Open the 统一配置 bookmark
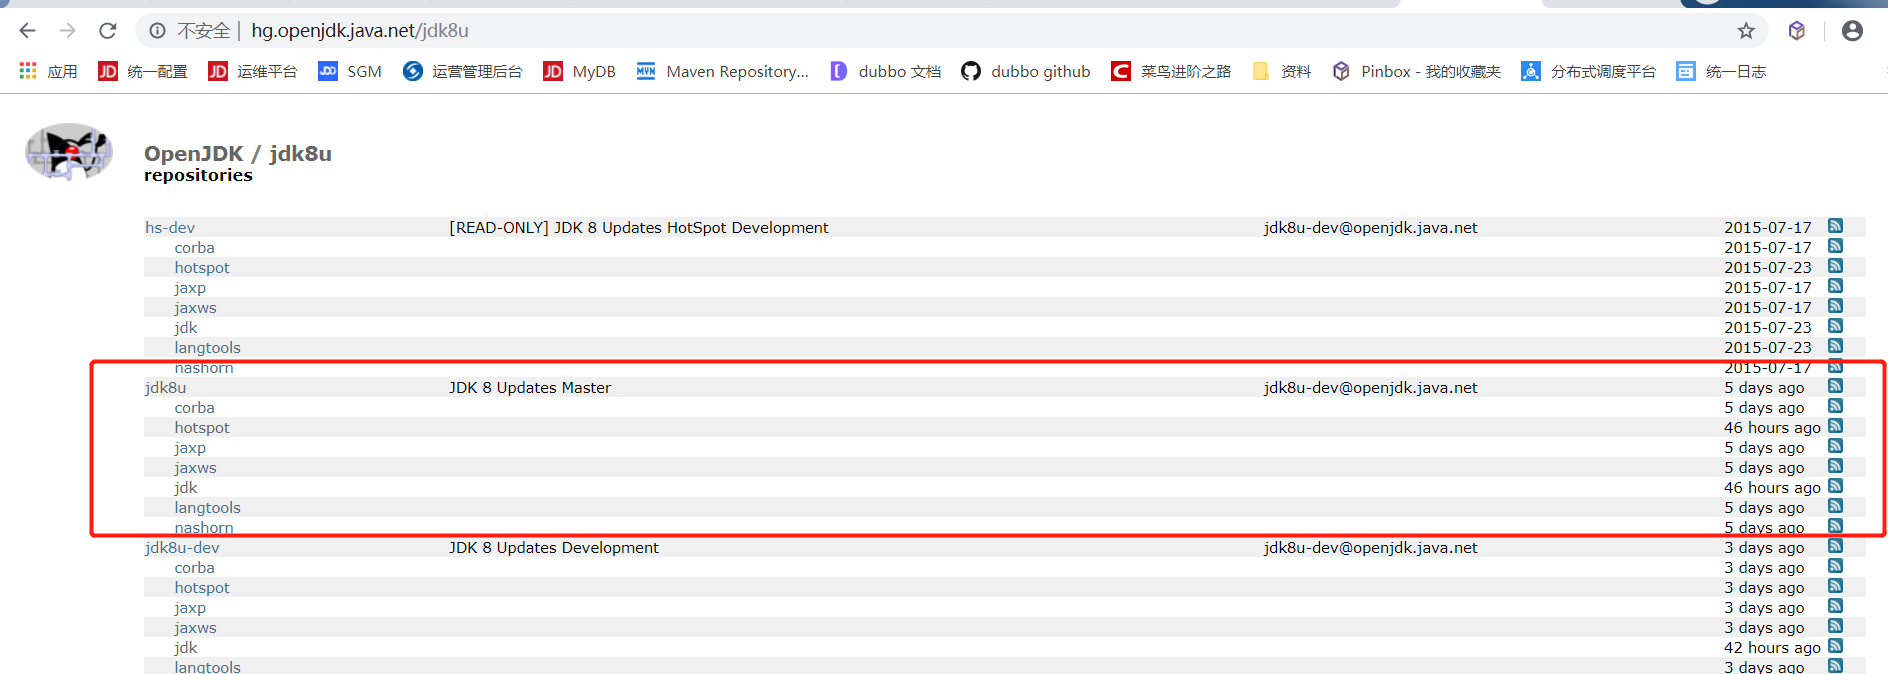 [143, 71]
